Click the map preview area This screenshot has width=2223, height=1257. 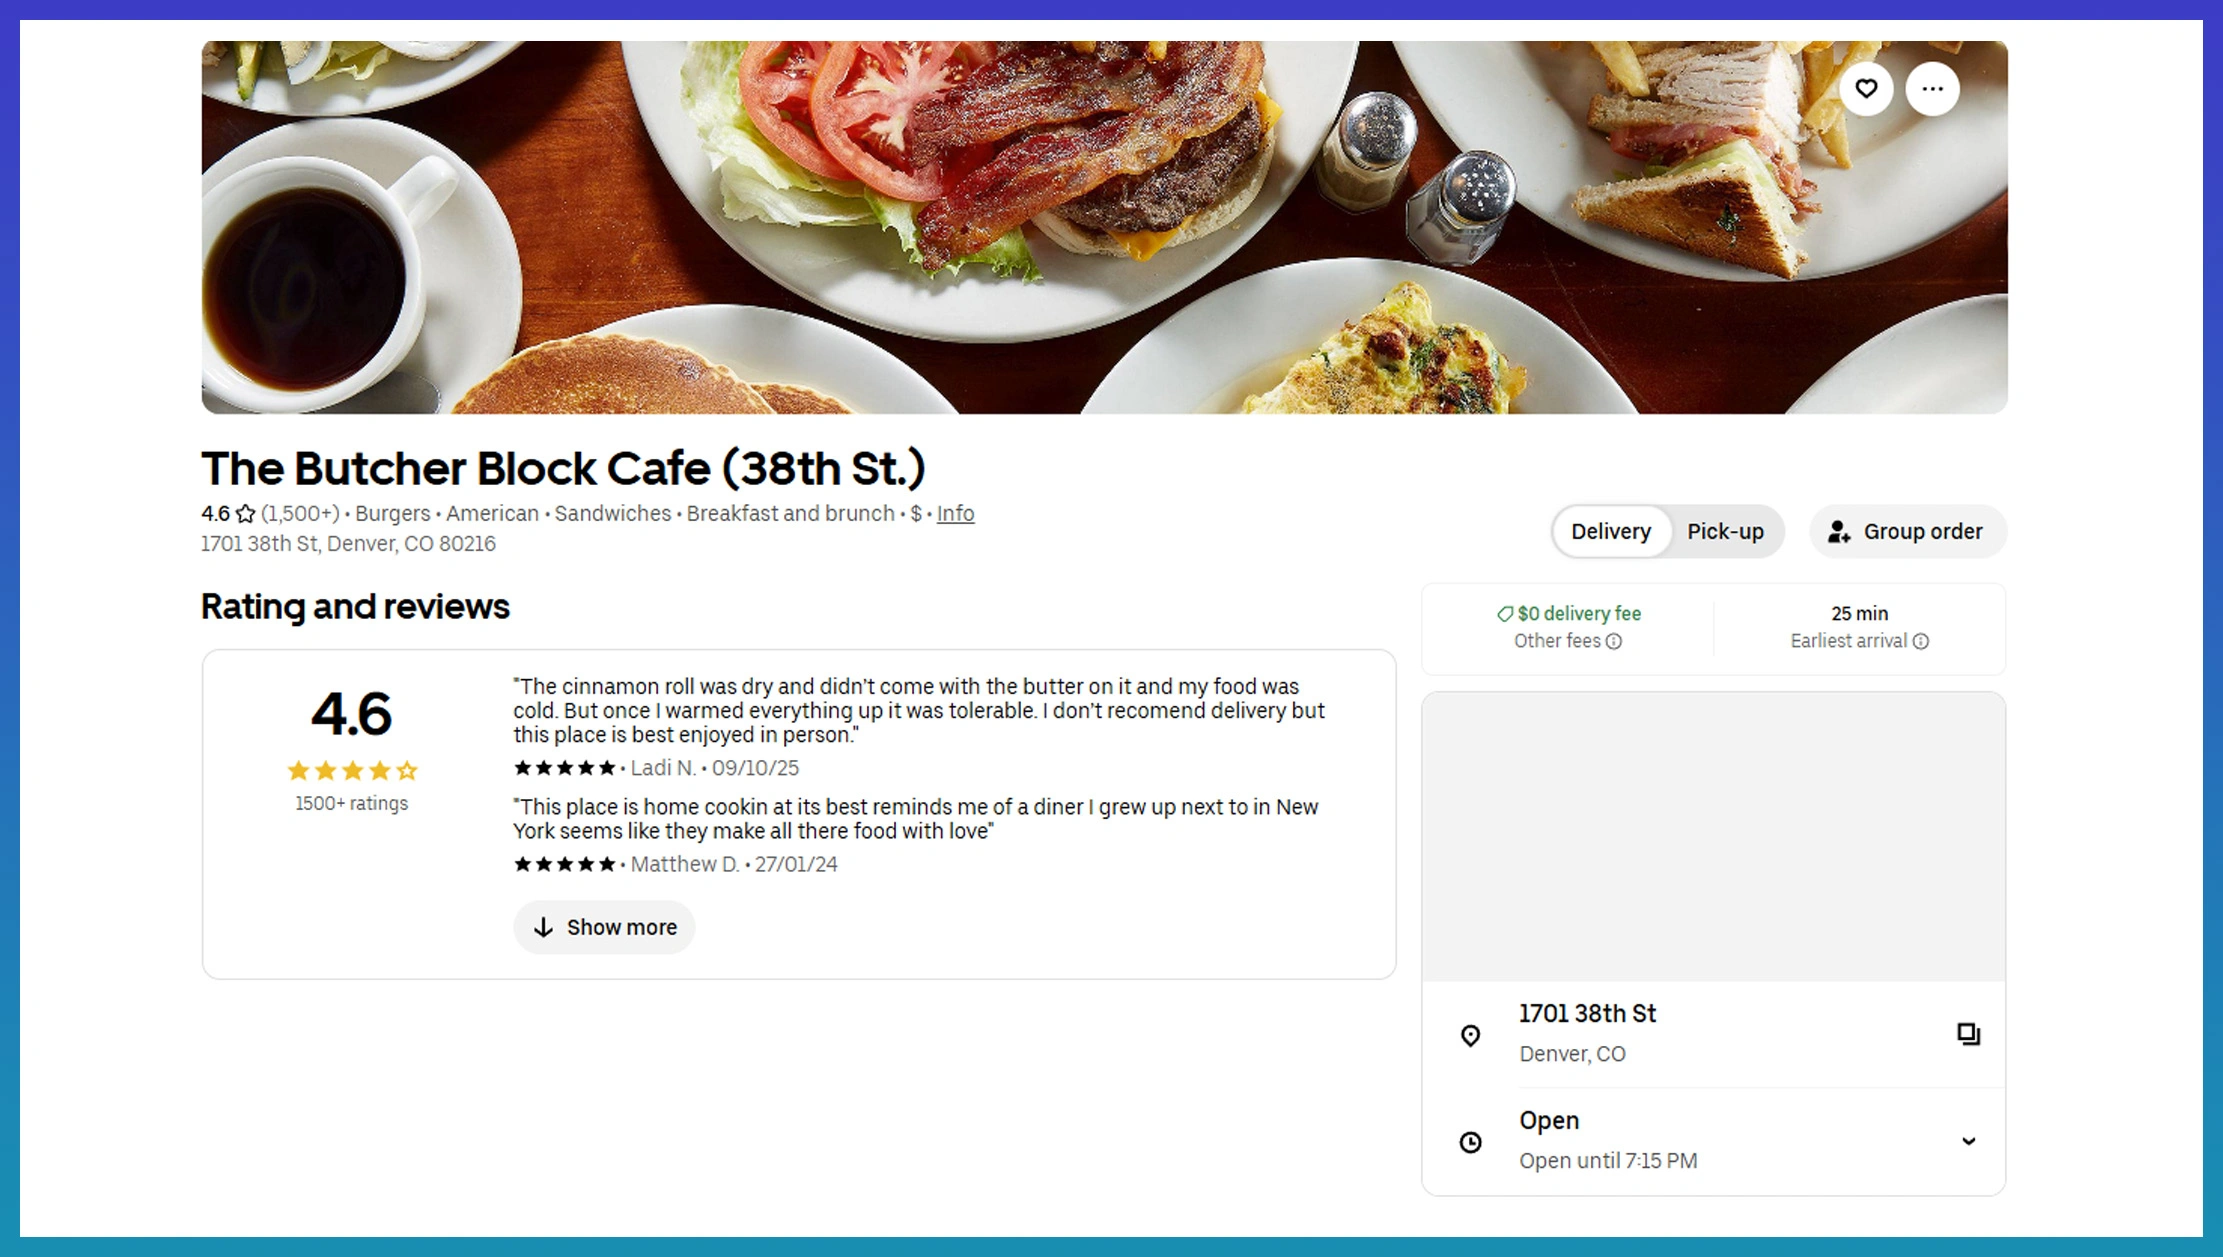1713,836
